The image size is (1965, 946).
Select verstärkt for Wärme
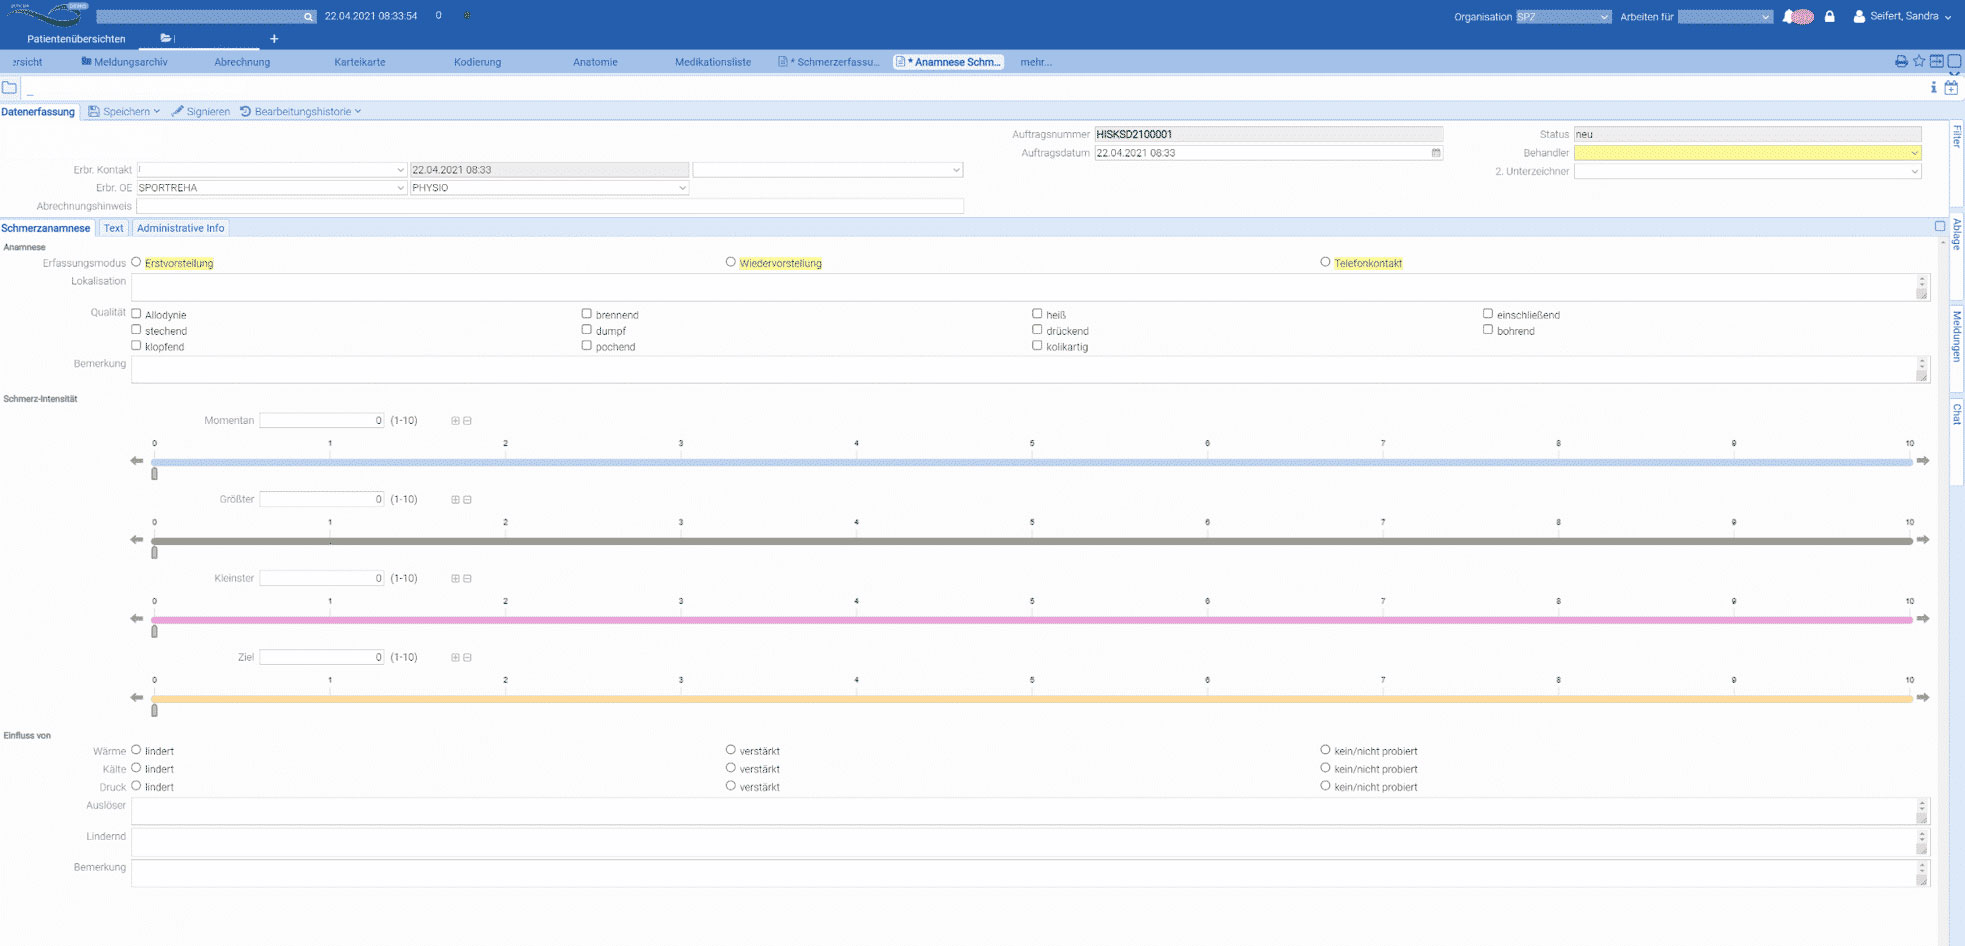731,750
